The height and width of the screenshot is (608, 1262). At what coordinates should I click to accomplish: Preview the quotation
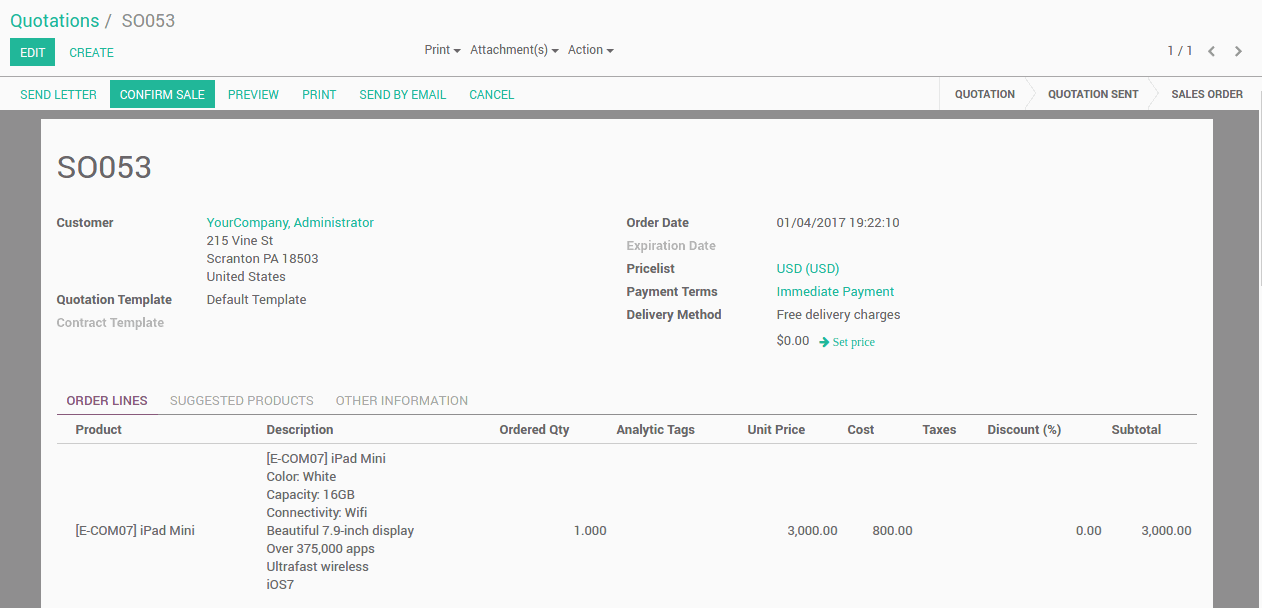click(x=253, y=95)
